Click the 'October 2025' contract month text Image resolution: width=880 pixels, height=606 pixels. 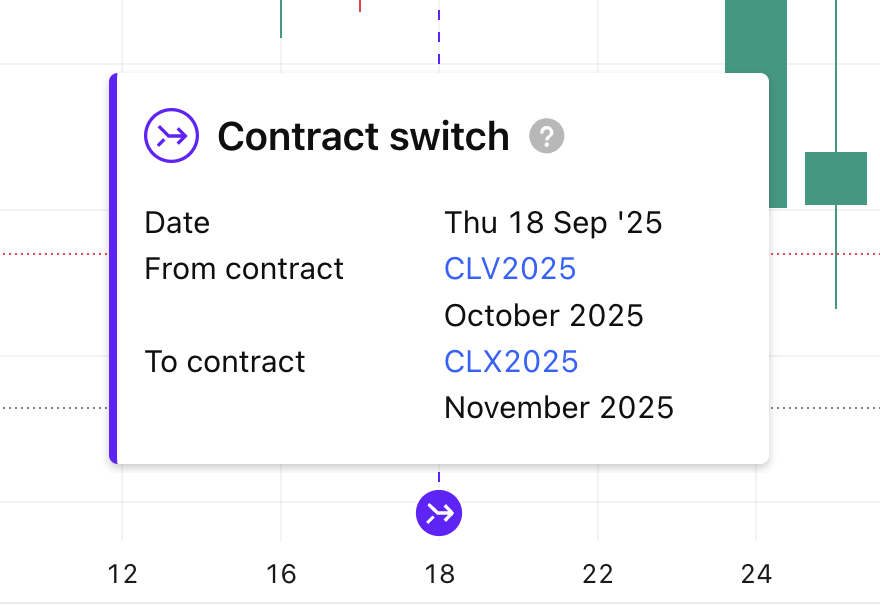click(544, 316)
